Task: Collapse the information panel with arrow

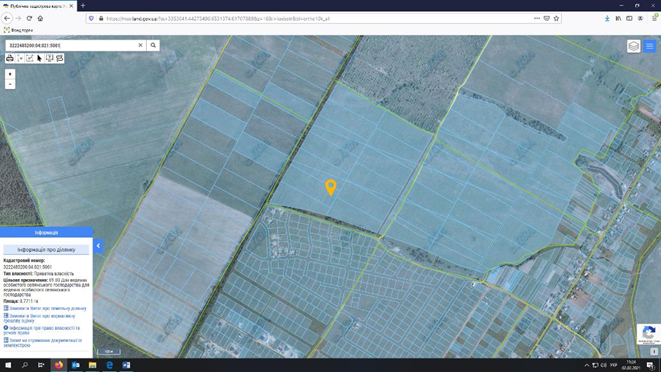Action: pos(98,245)
